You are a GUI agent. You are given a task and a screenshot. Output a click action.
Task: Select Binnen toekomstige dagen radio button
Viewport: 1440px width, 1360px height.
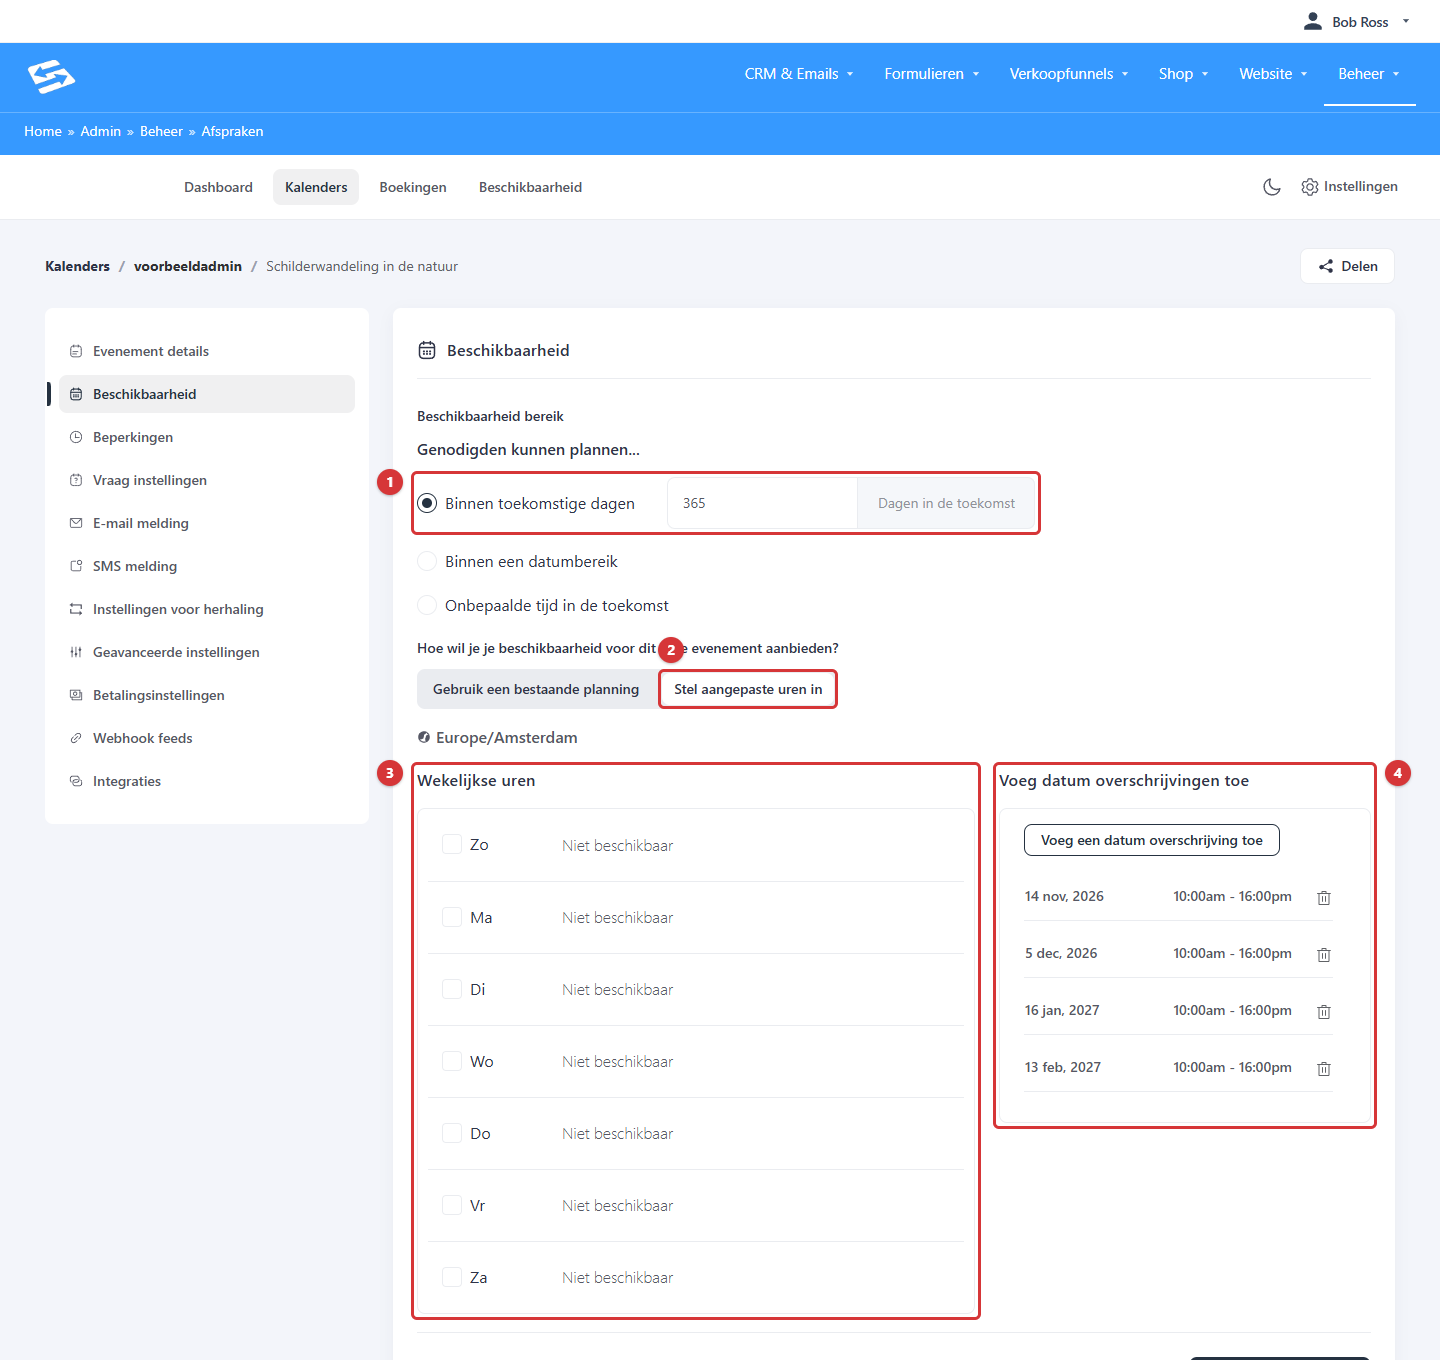[x=427, y=503]
